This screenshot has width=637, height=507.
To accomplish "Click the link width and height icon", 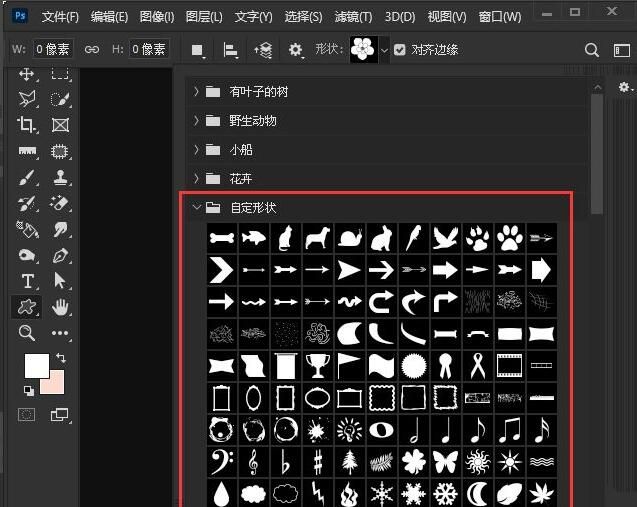I will tap(92, 49).
